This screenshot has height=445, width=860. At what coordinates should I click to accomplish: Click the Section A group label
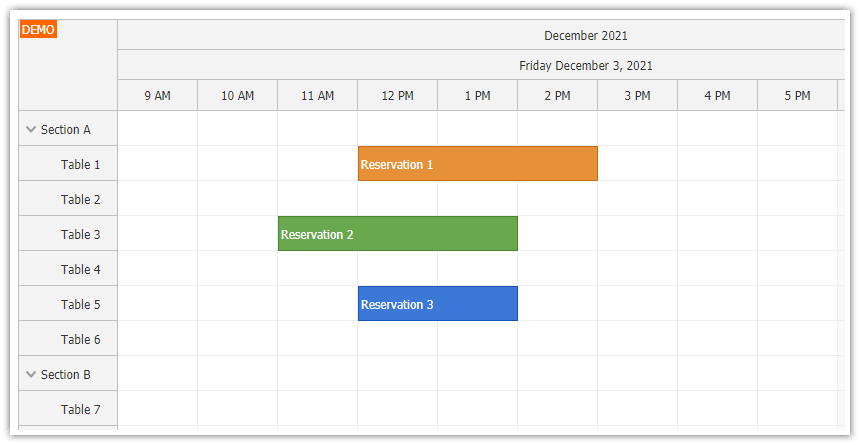(x=66, y=130)
